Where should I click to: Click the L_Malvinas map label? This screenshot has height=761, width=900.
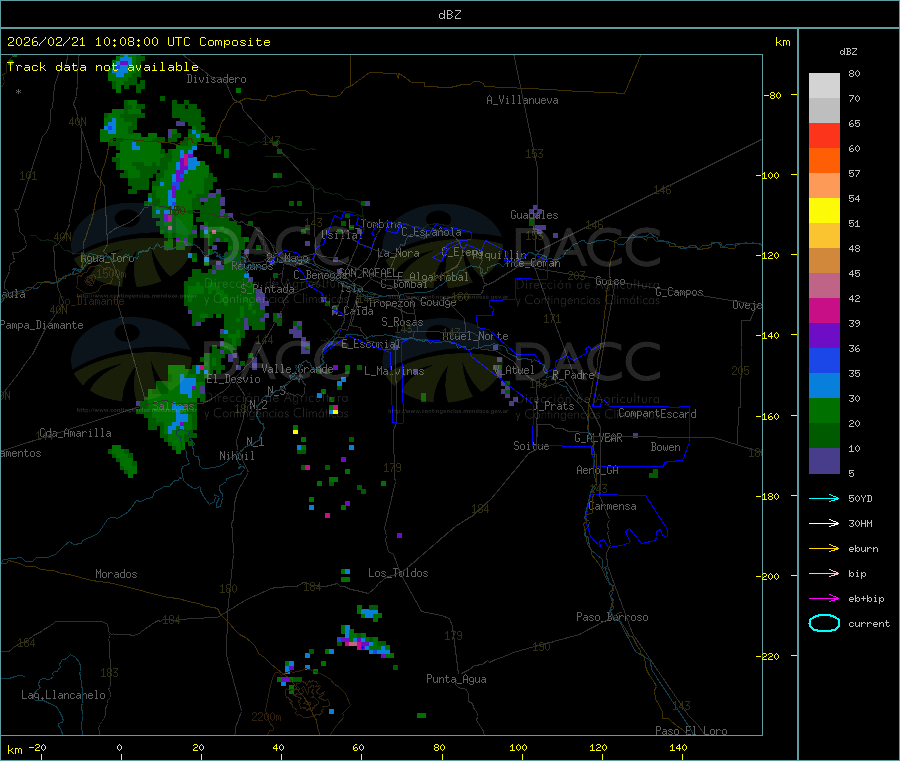[394, 371]
